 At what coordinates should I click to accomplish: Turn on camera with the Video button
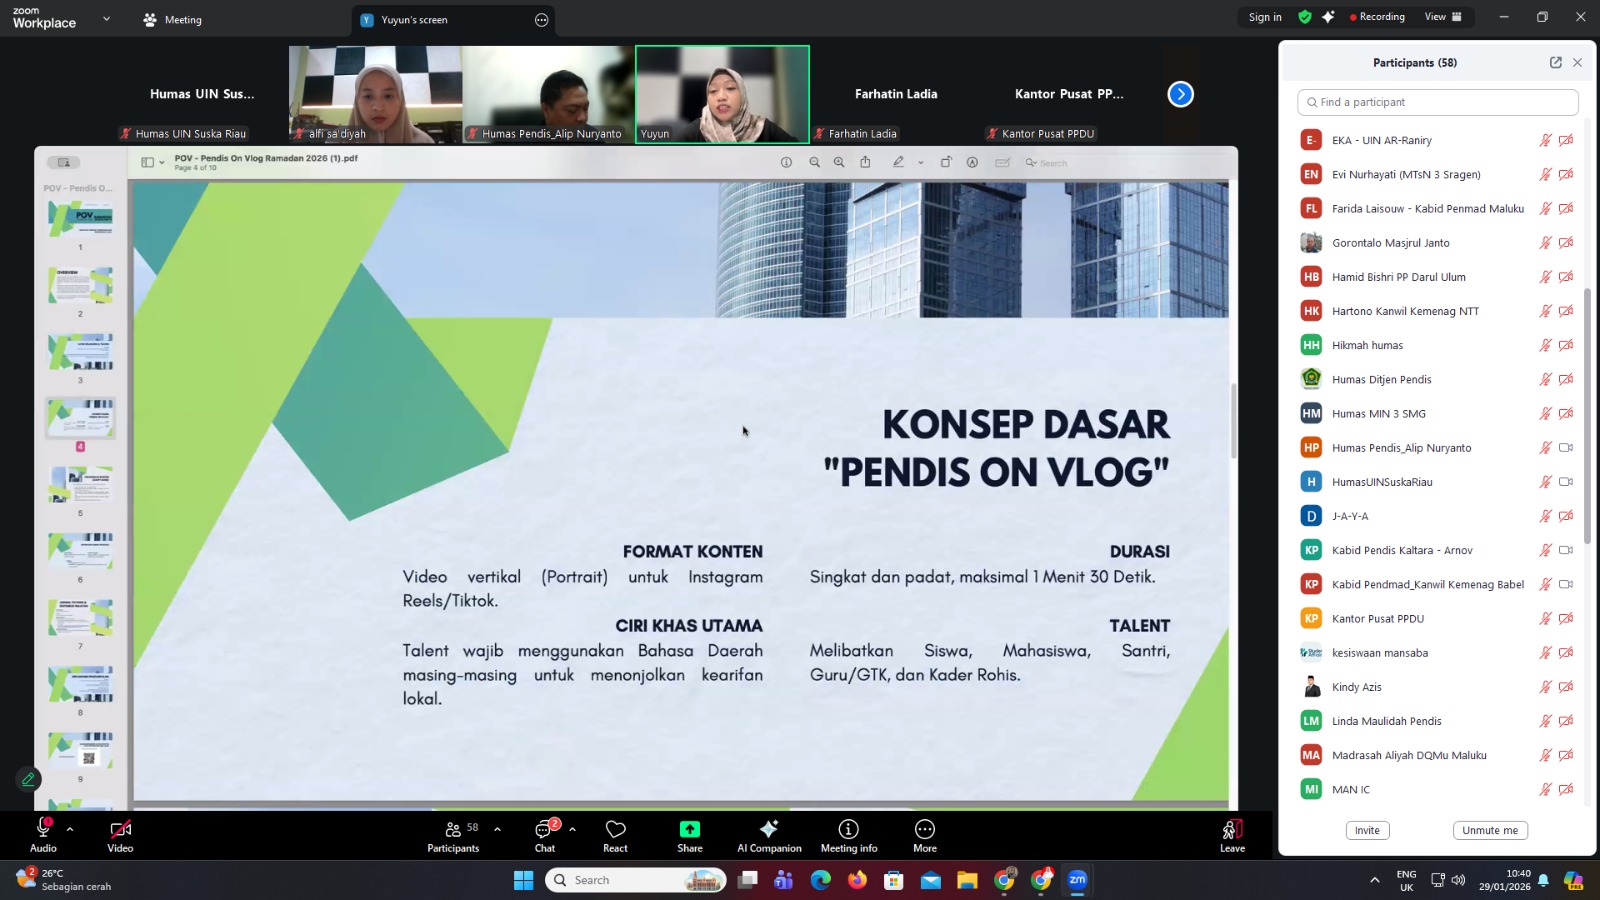[120, 835]
